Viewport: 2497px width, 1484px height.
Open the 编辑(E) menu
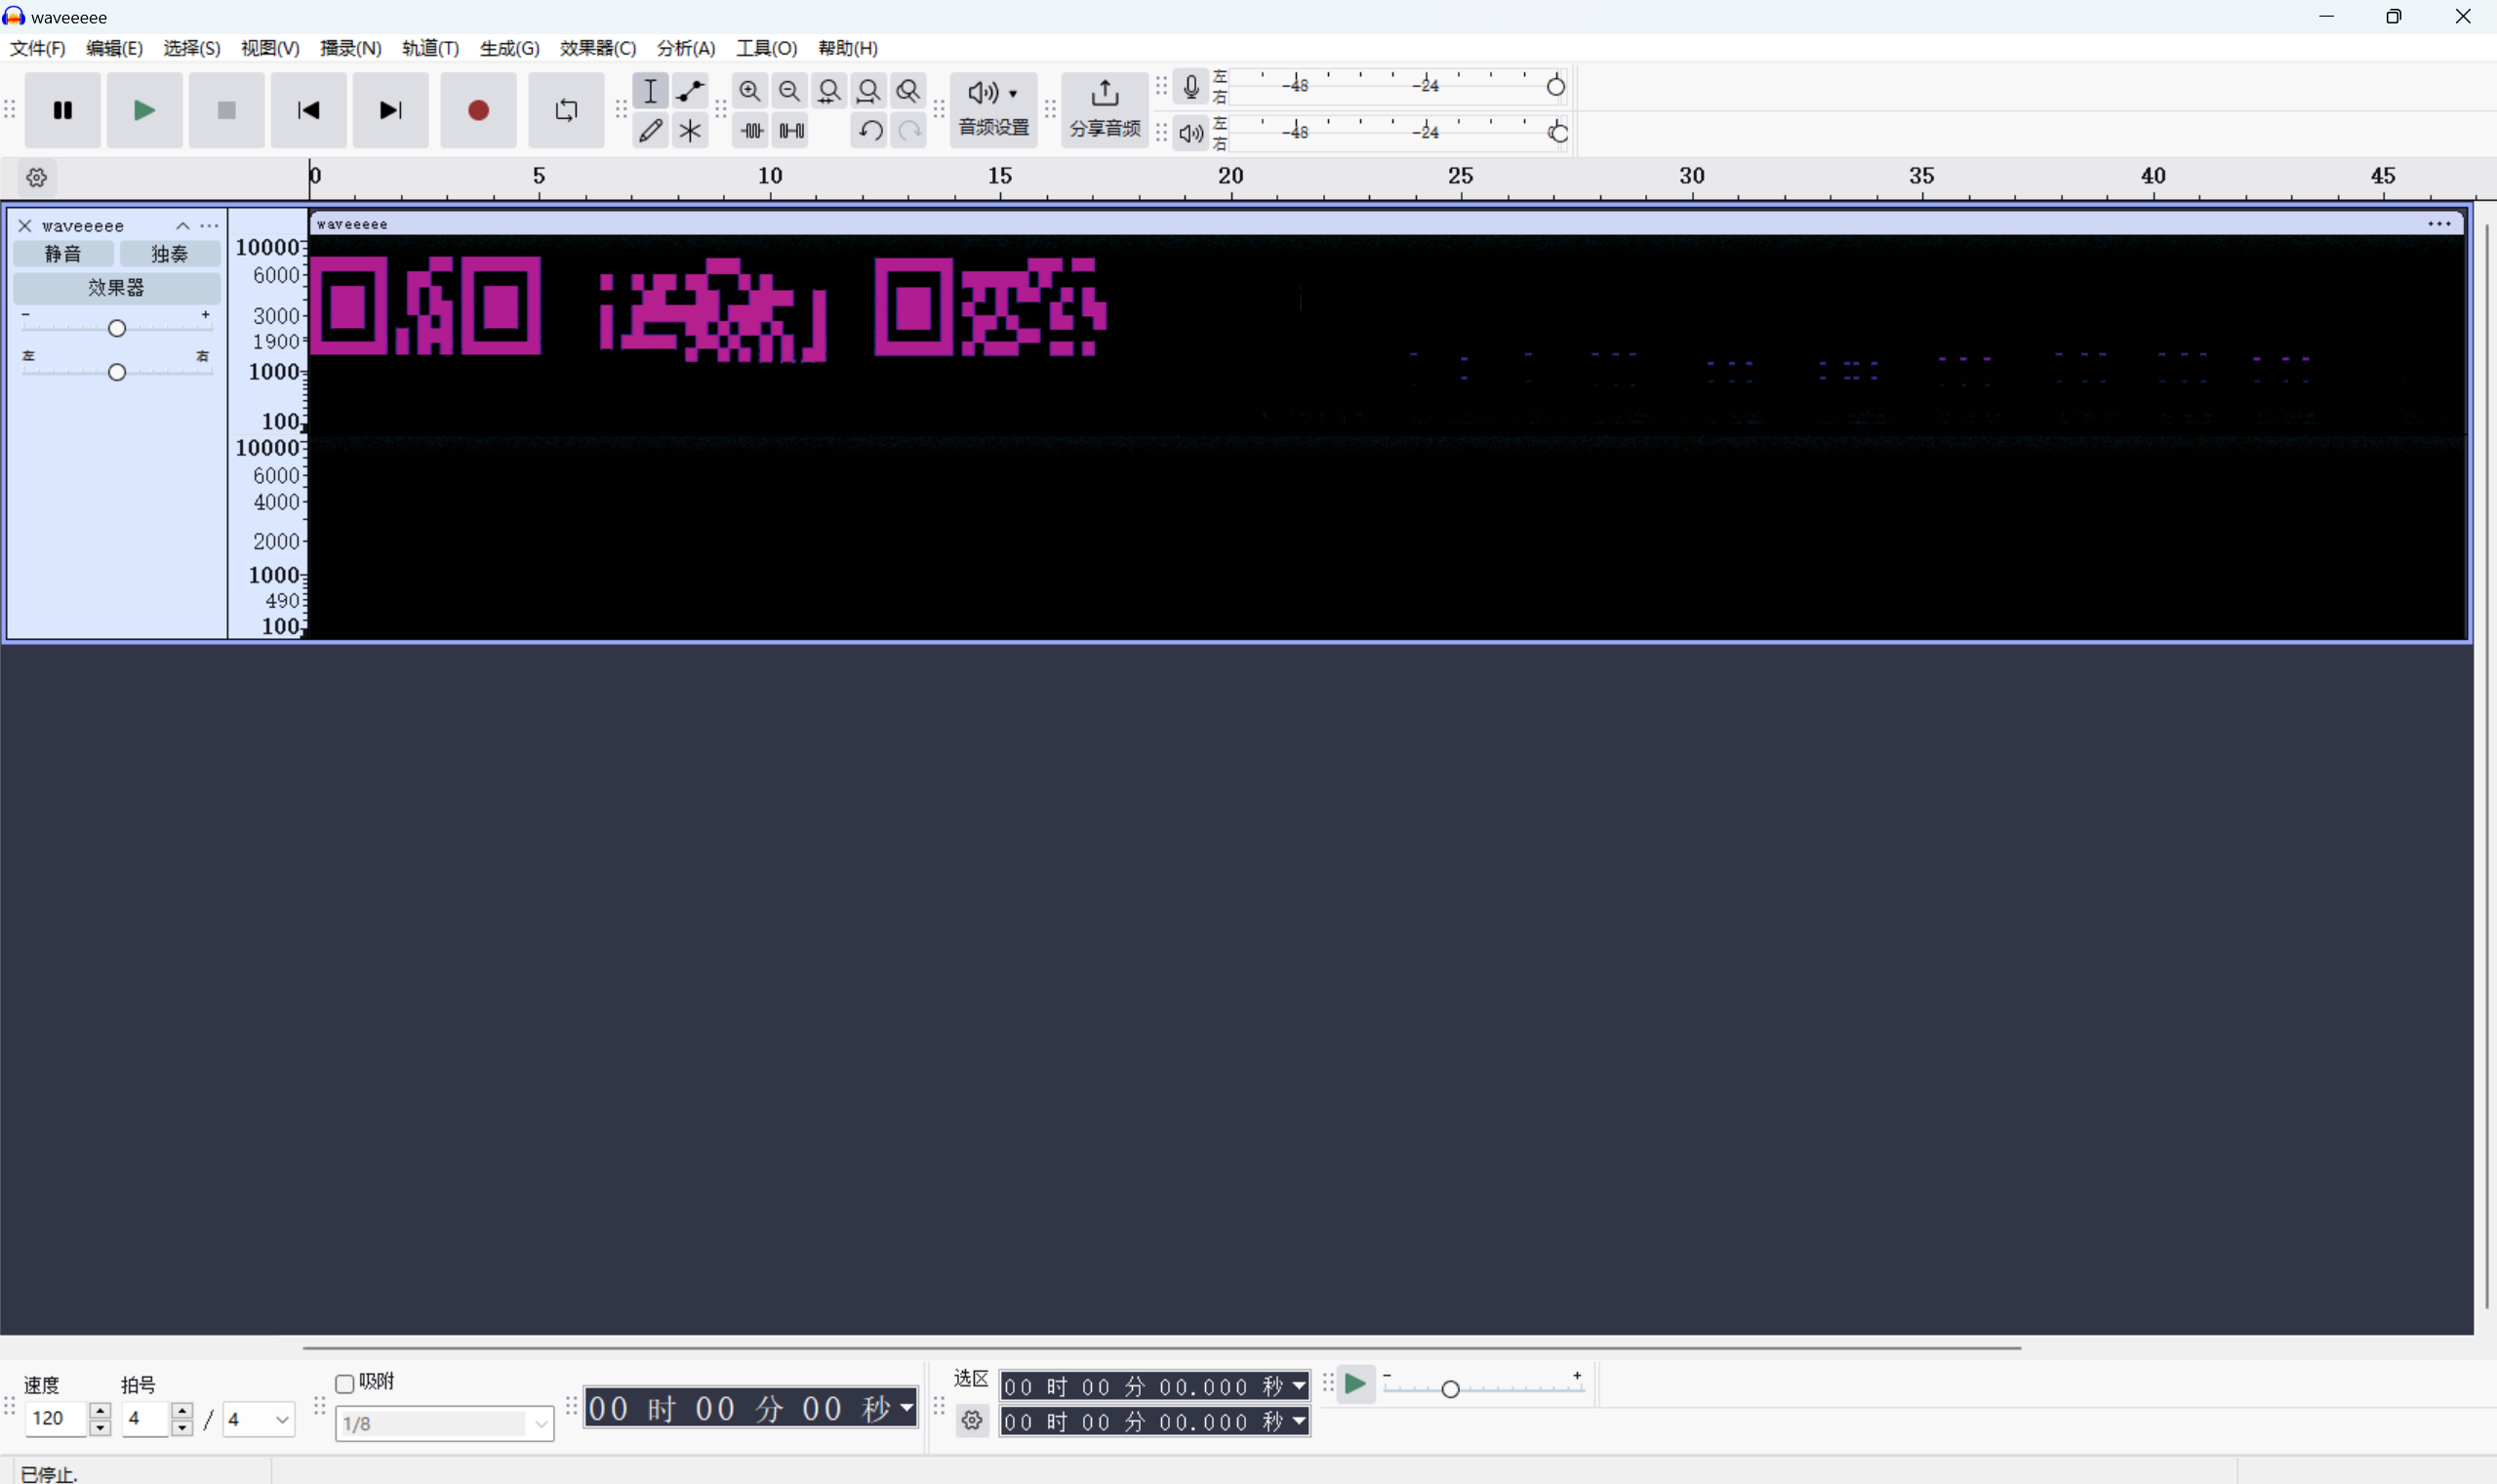(114, 48)
